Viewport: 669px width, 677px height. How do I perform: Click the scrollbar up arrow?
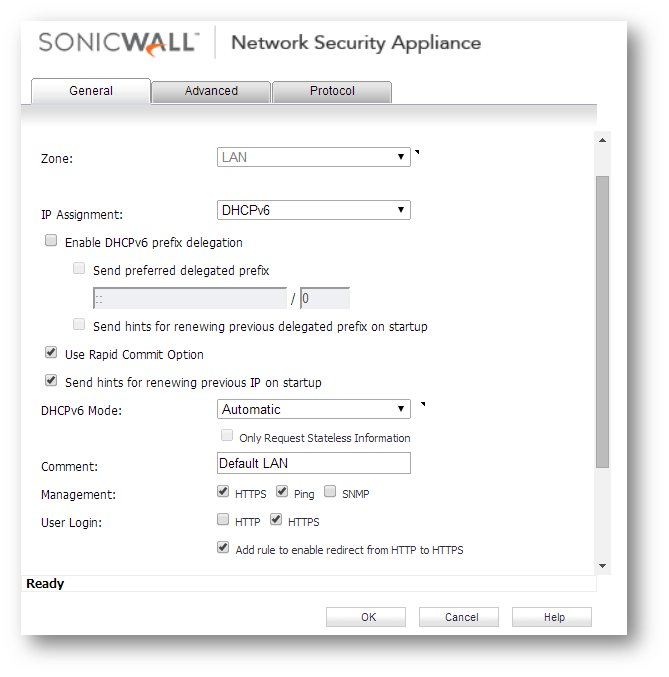(602, 140)
